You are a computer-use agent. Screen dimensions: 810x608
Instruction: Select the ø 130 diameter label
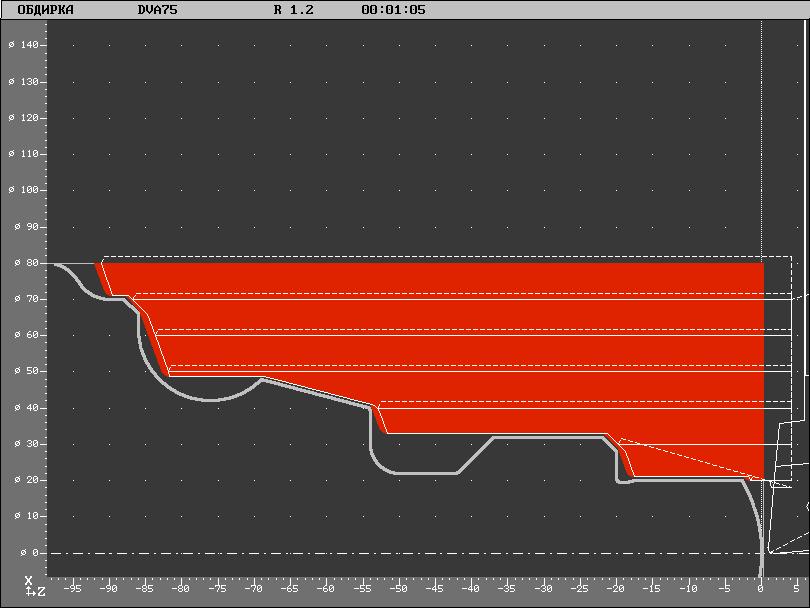click(24, 82)
